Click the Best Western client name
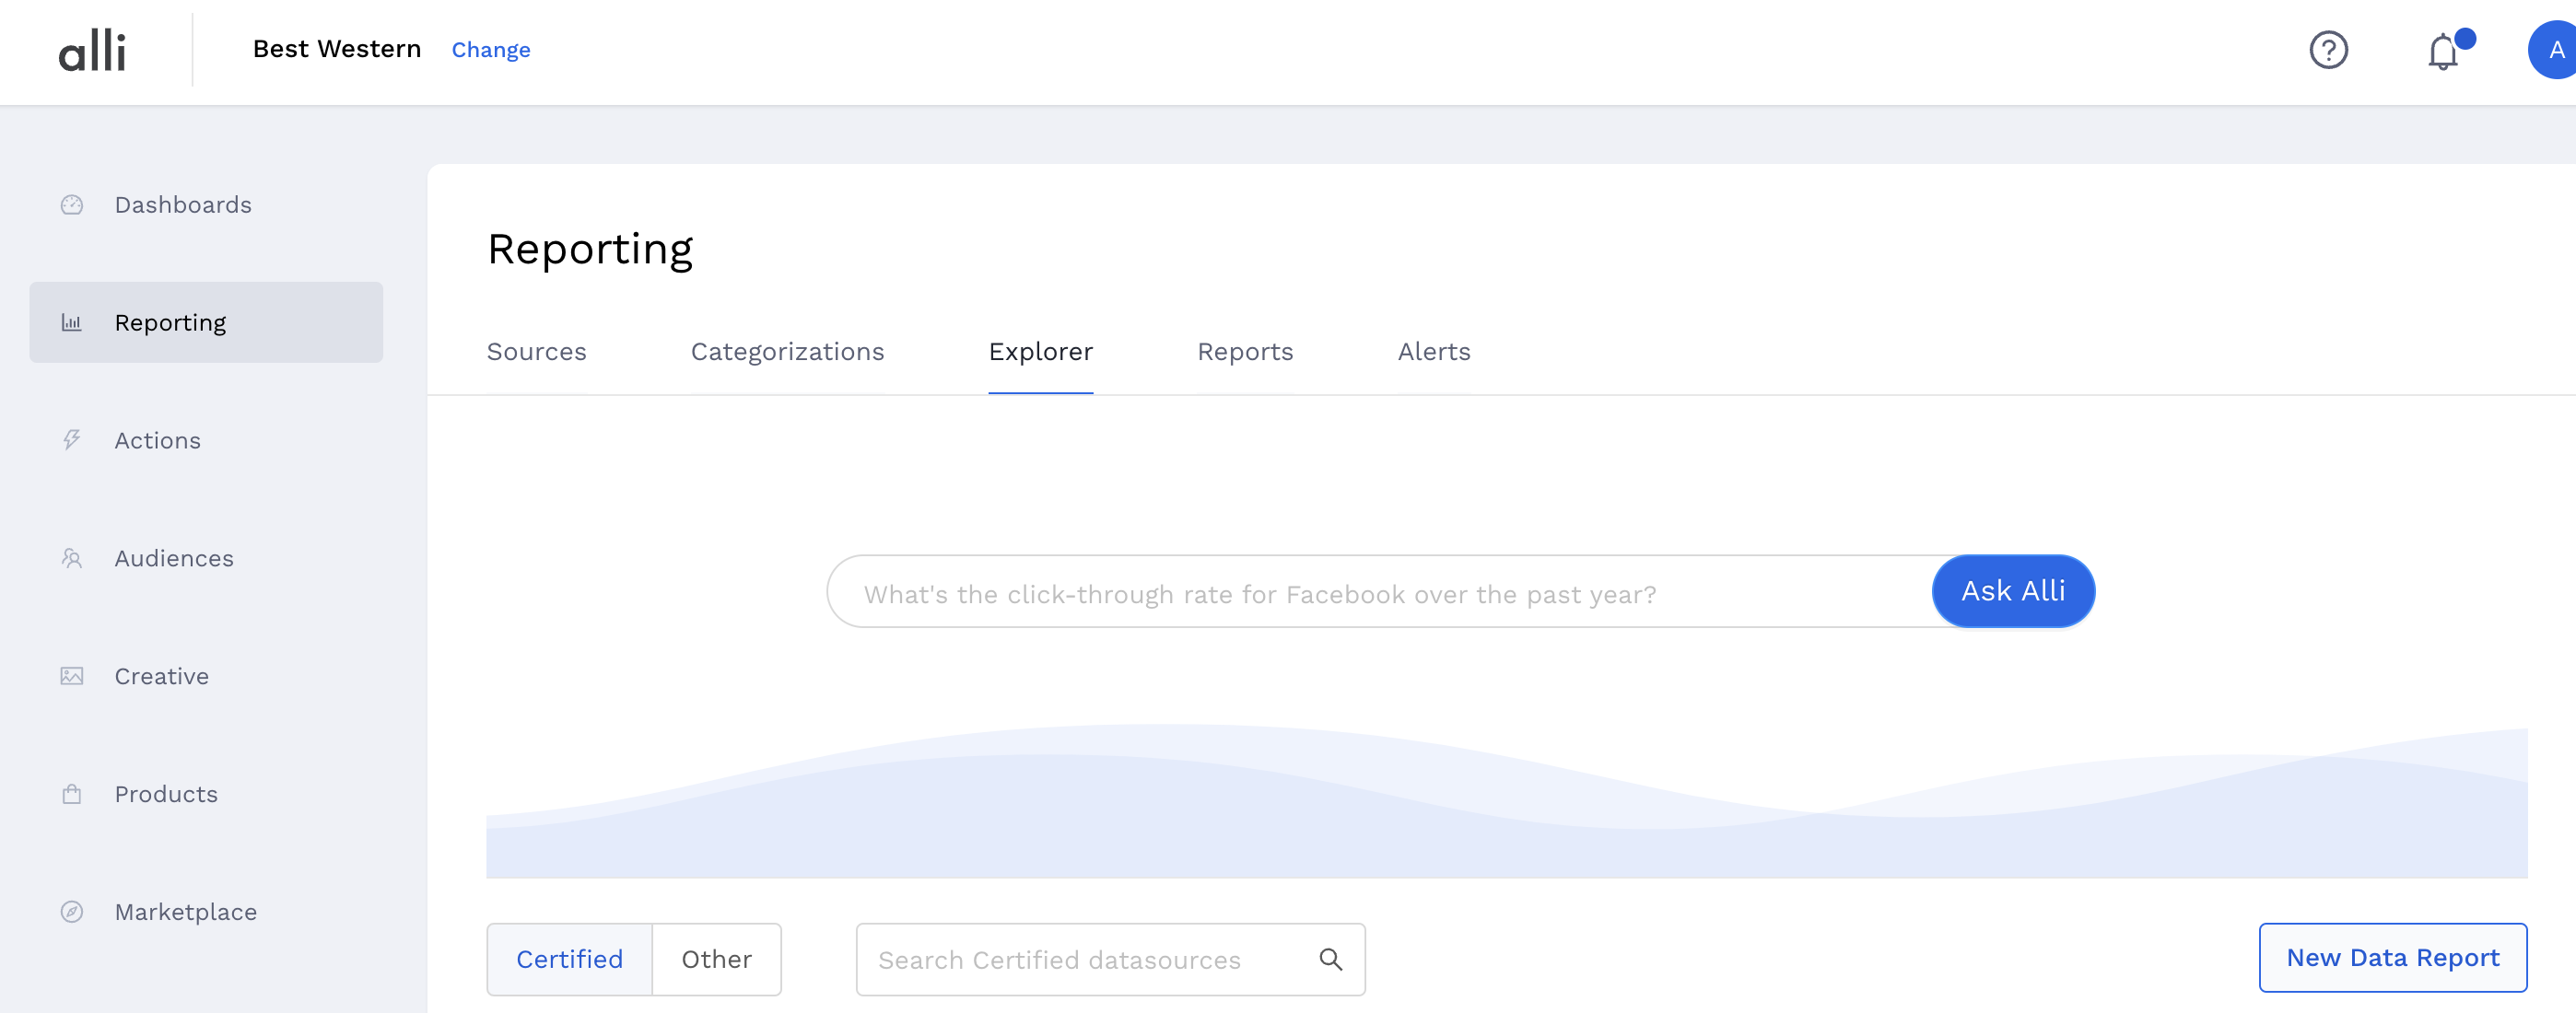The height and width of the screenshot is (1013, 2576). click(x=337, y=50)
